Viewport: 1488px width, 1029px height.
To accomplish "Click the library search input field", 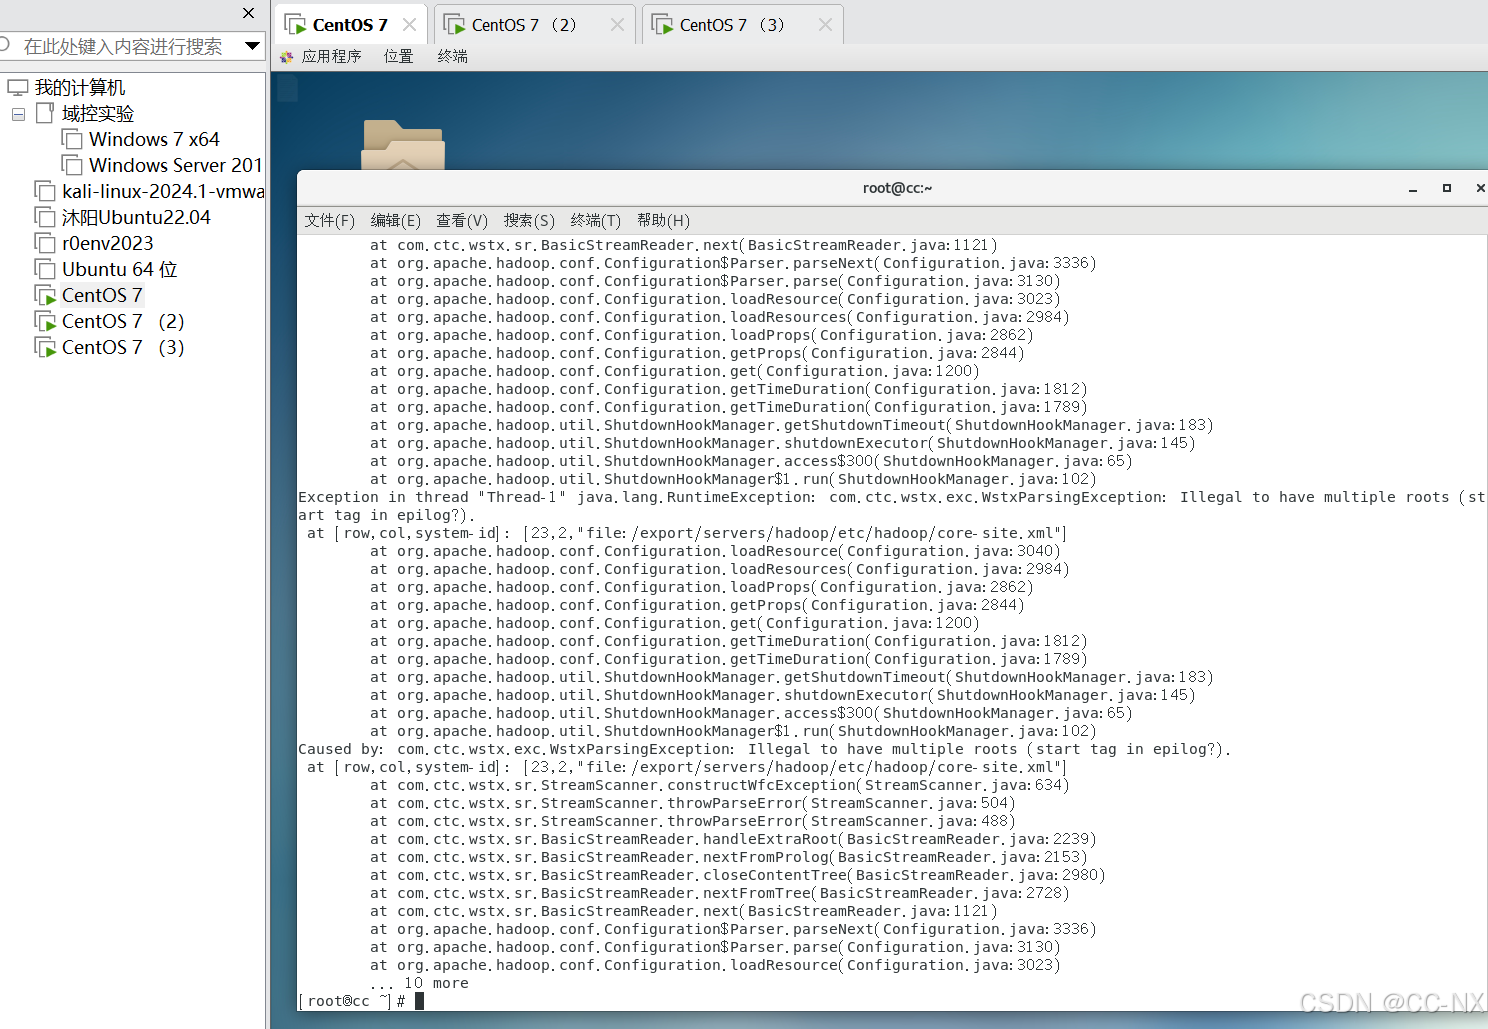I will point(122,46).
